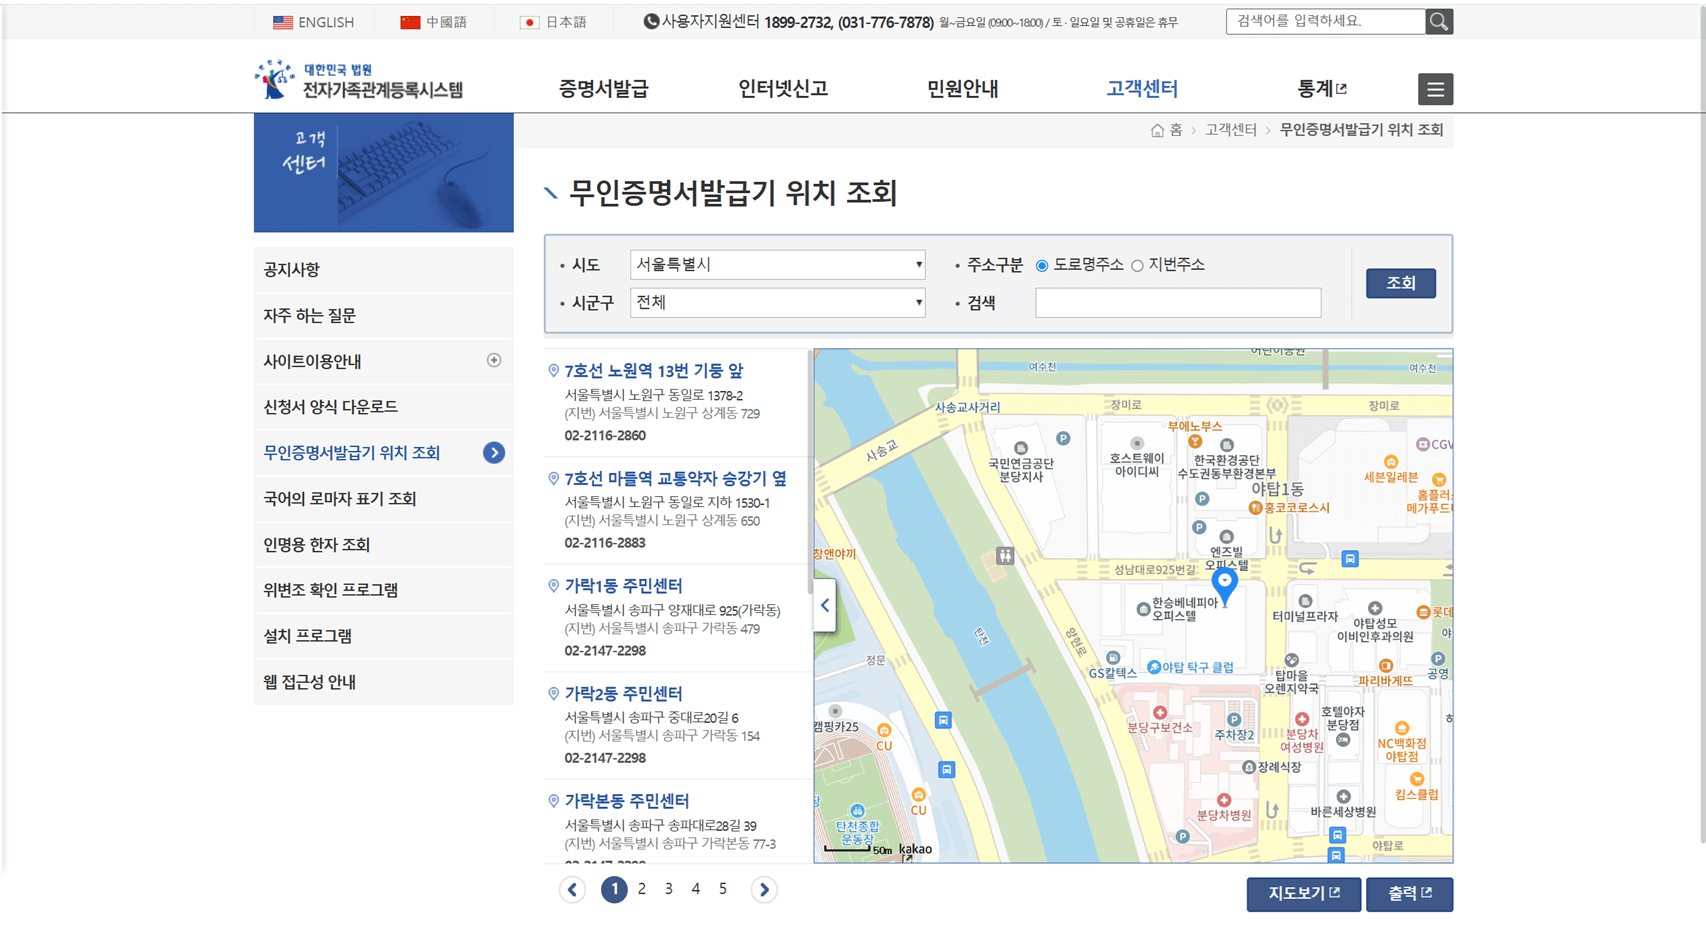Viewport: 1706px width, 946px height.
Task: Select the 지번주소 radio button
Action: pyautogui.click(x=1137, y=264)
